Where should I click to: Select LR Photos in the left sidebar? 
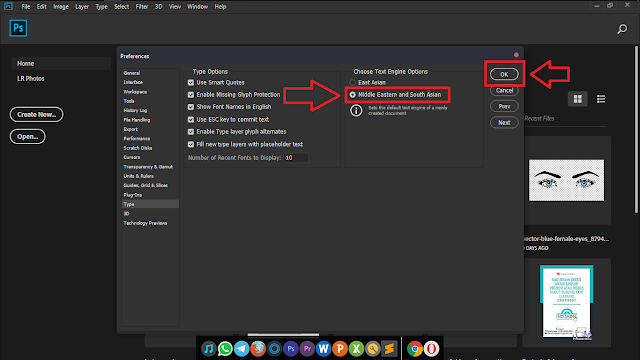[x=31, y=78]
